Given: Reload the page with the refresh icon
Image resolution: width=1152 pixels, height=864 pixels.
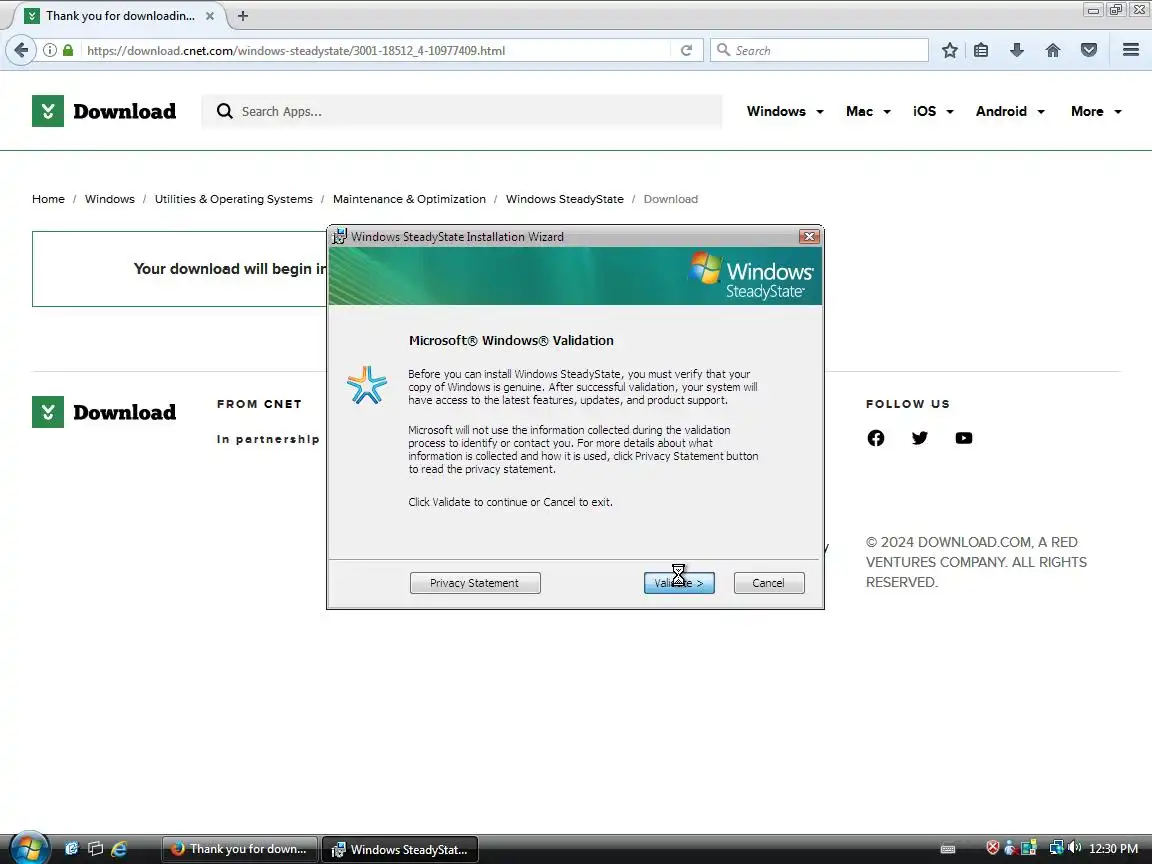Looking at the screenshot, I should coord(686,50).
